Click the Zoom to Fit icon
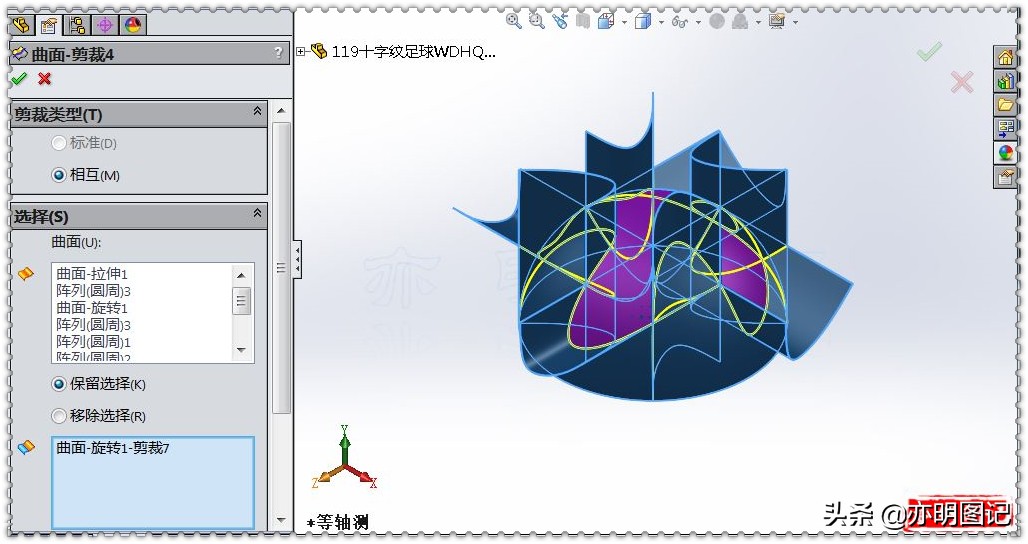This screenshot has width=1028, height=544. (513, 22)
